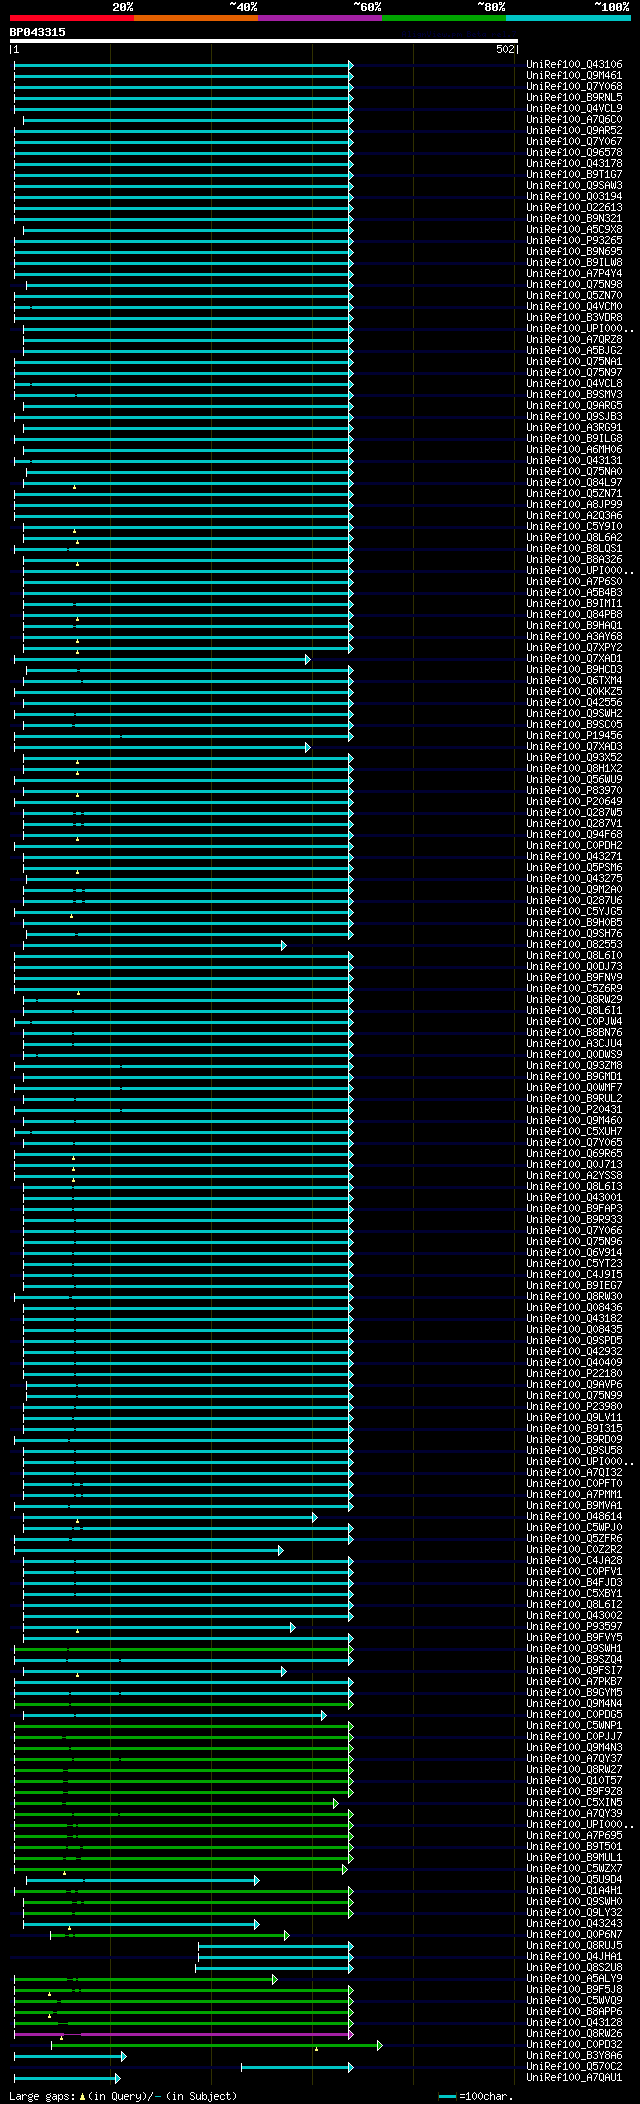Select hit label UniRef100_Q8RUJ5

(x=574, y=1946)
